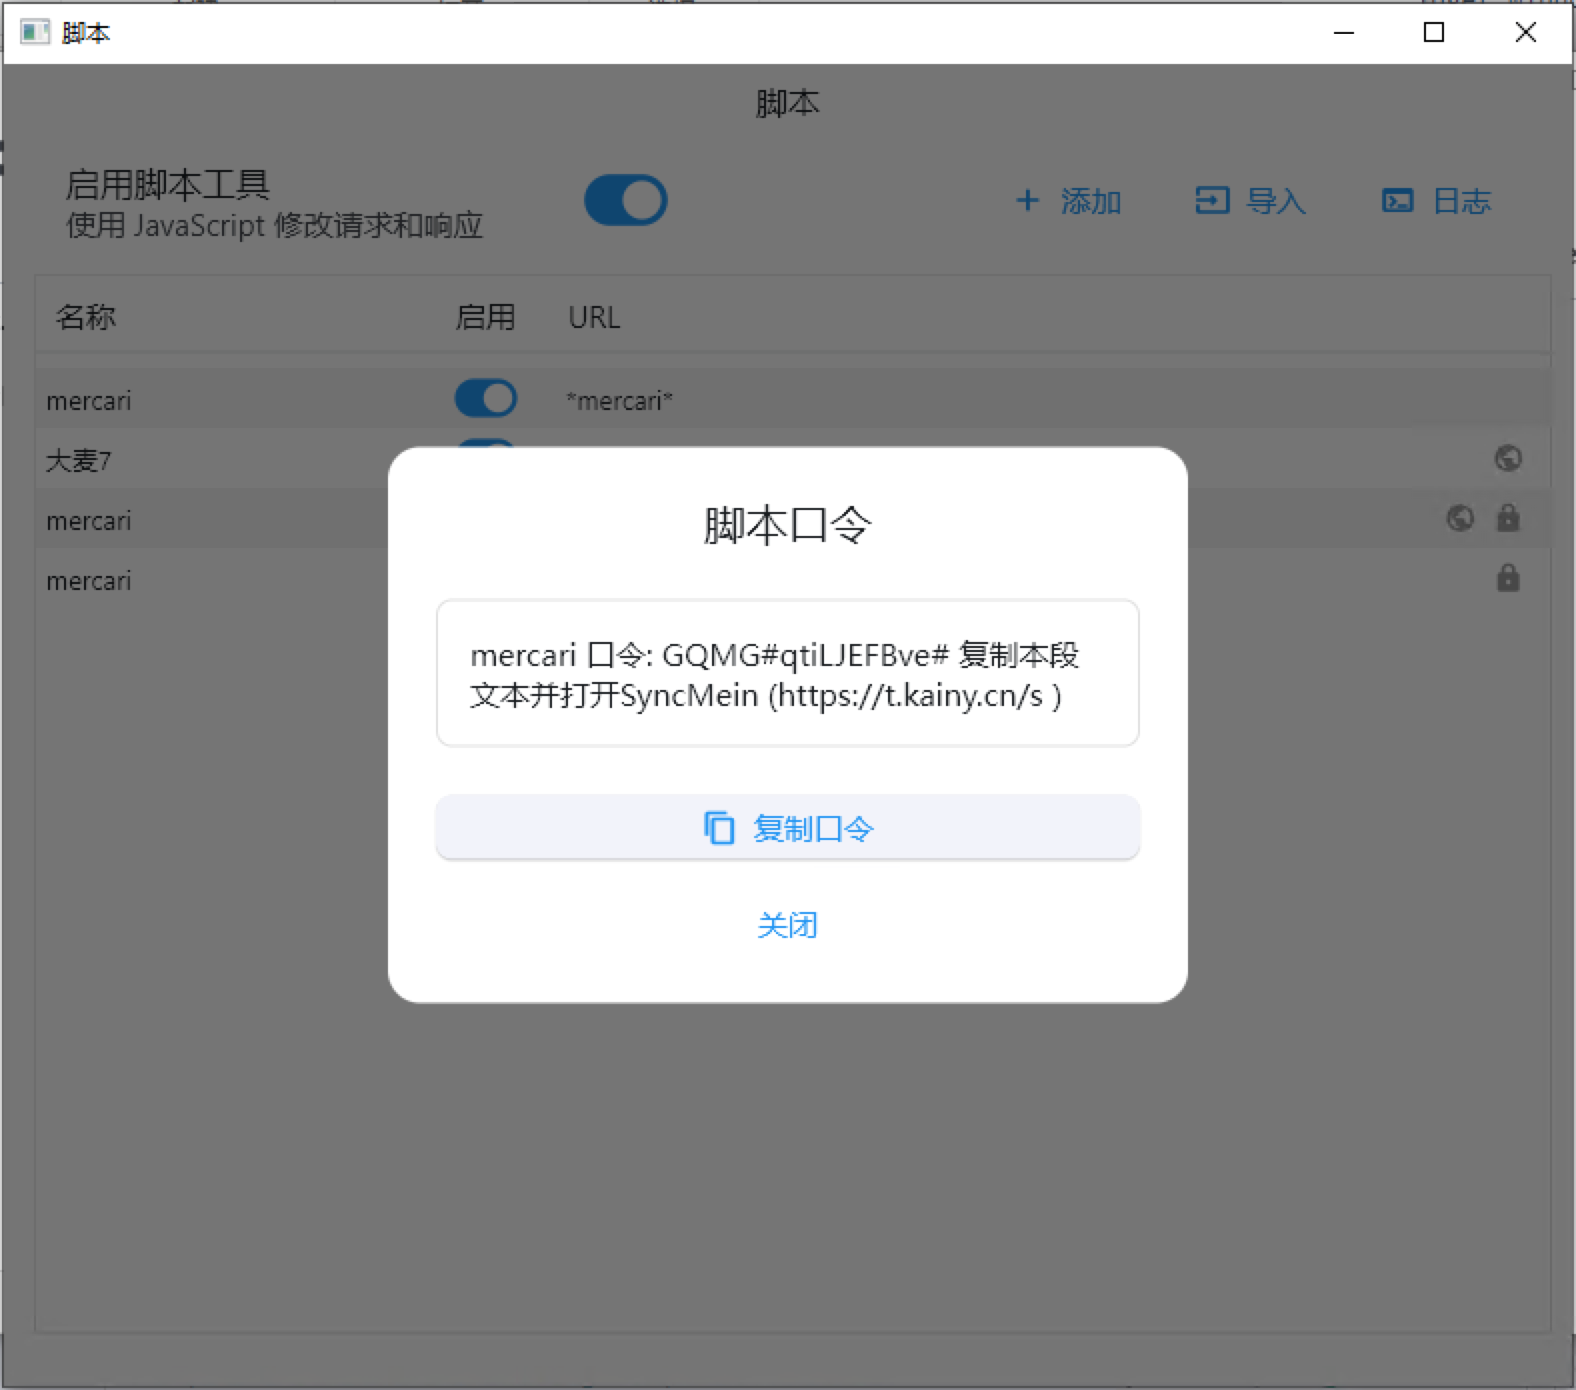Click lock icon on last mercari row

pyautogui.click(x=1508, y=577)
